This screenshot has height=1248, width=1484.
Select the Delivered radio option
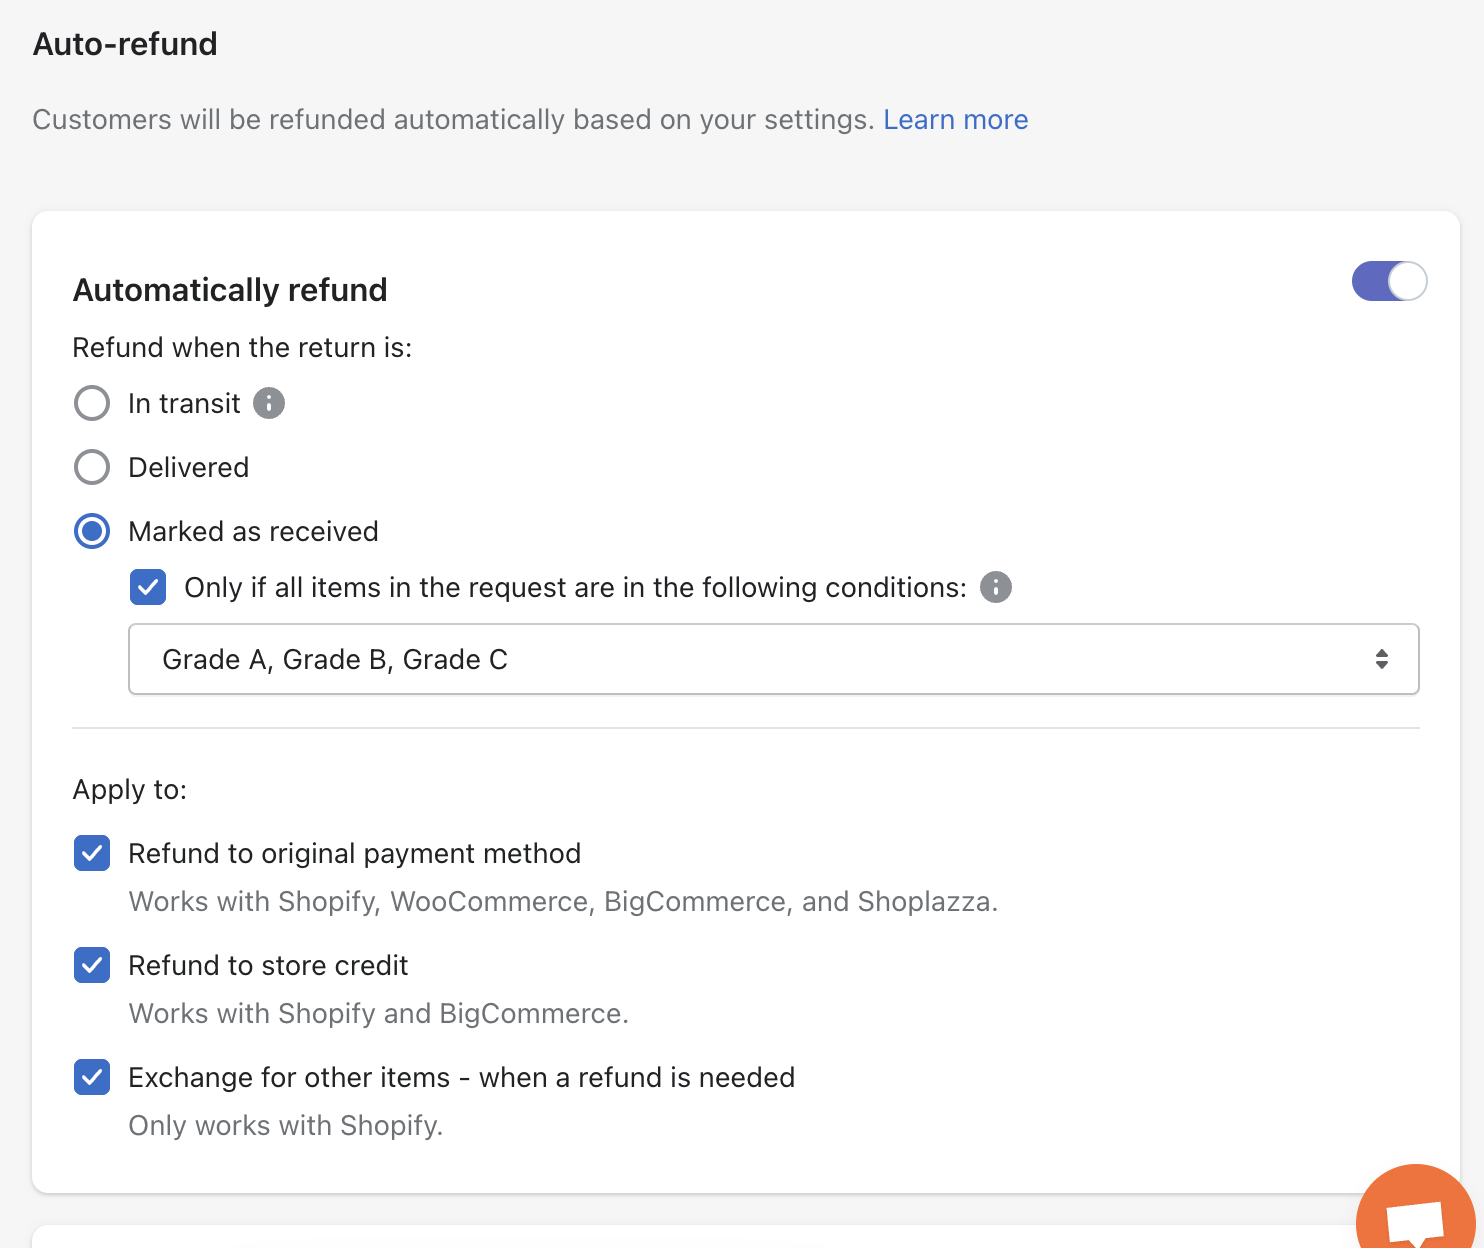pos(92,467)
